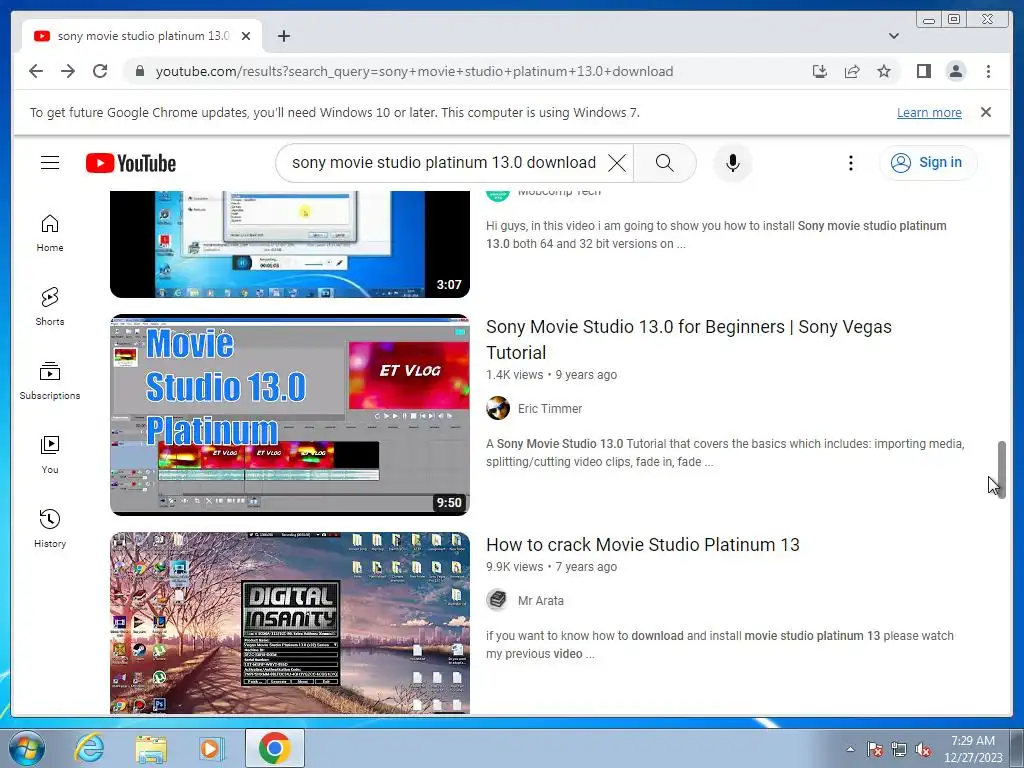Sign in to YouTube

(x=928, y=163)
